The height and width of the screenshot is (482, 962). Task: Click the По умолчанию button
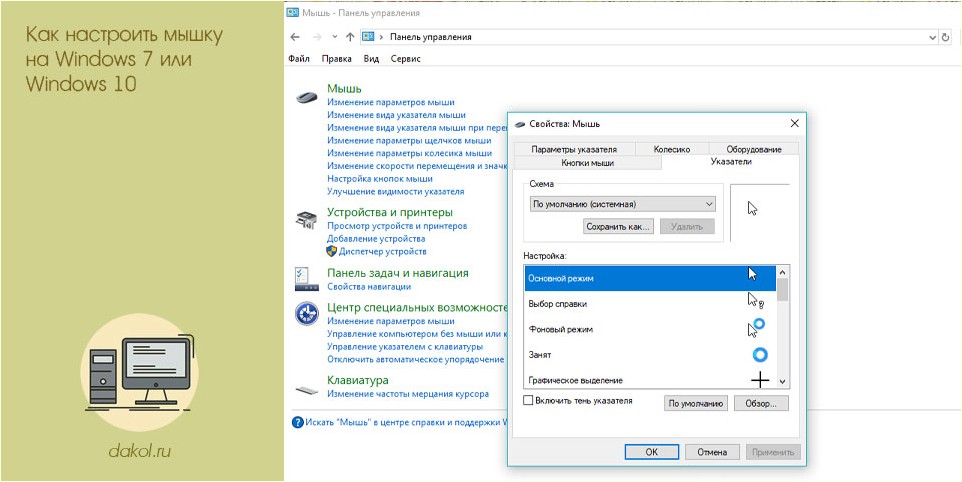coord(696,404)
